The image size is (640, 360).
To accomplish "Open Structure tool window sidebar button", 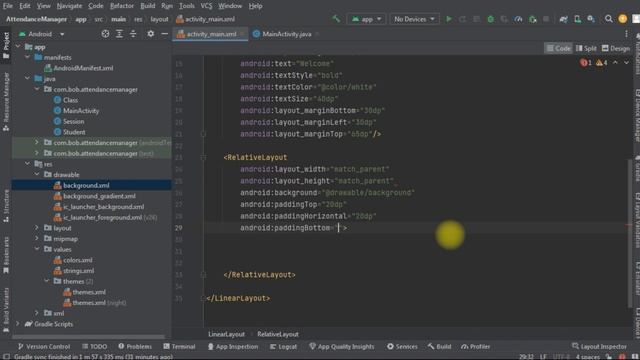I will (x=6, y=206).
